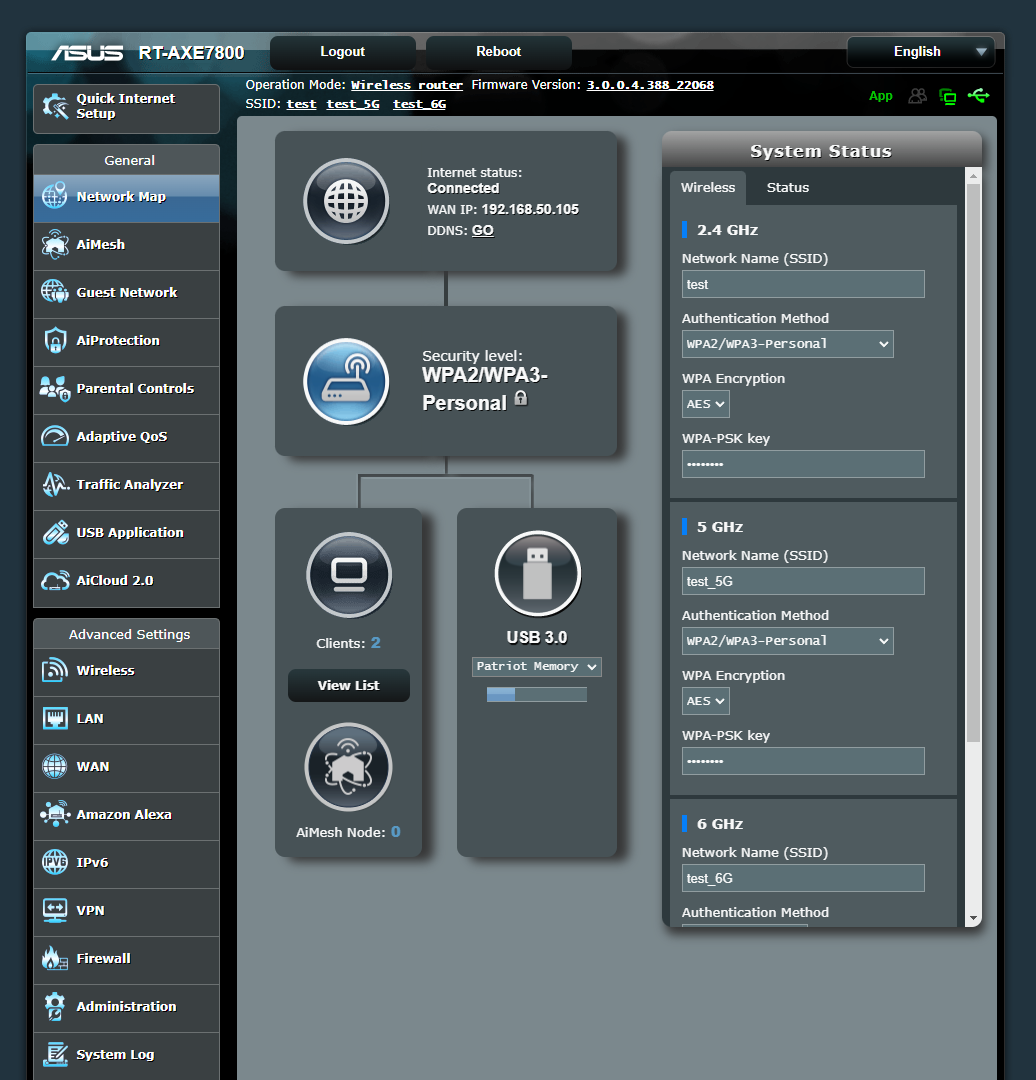
Task: Click the test_6G SSID link in header
Action: (x=419, y=104)
